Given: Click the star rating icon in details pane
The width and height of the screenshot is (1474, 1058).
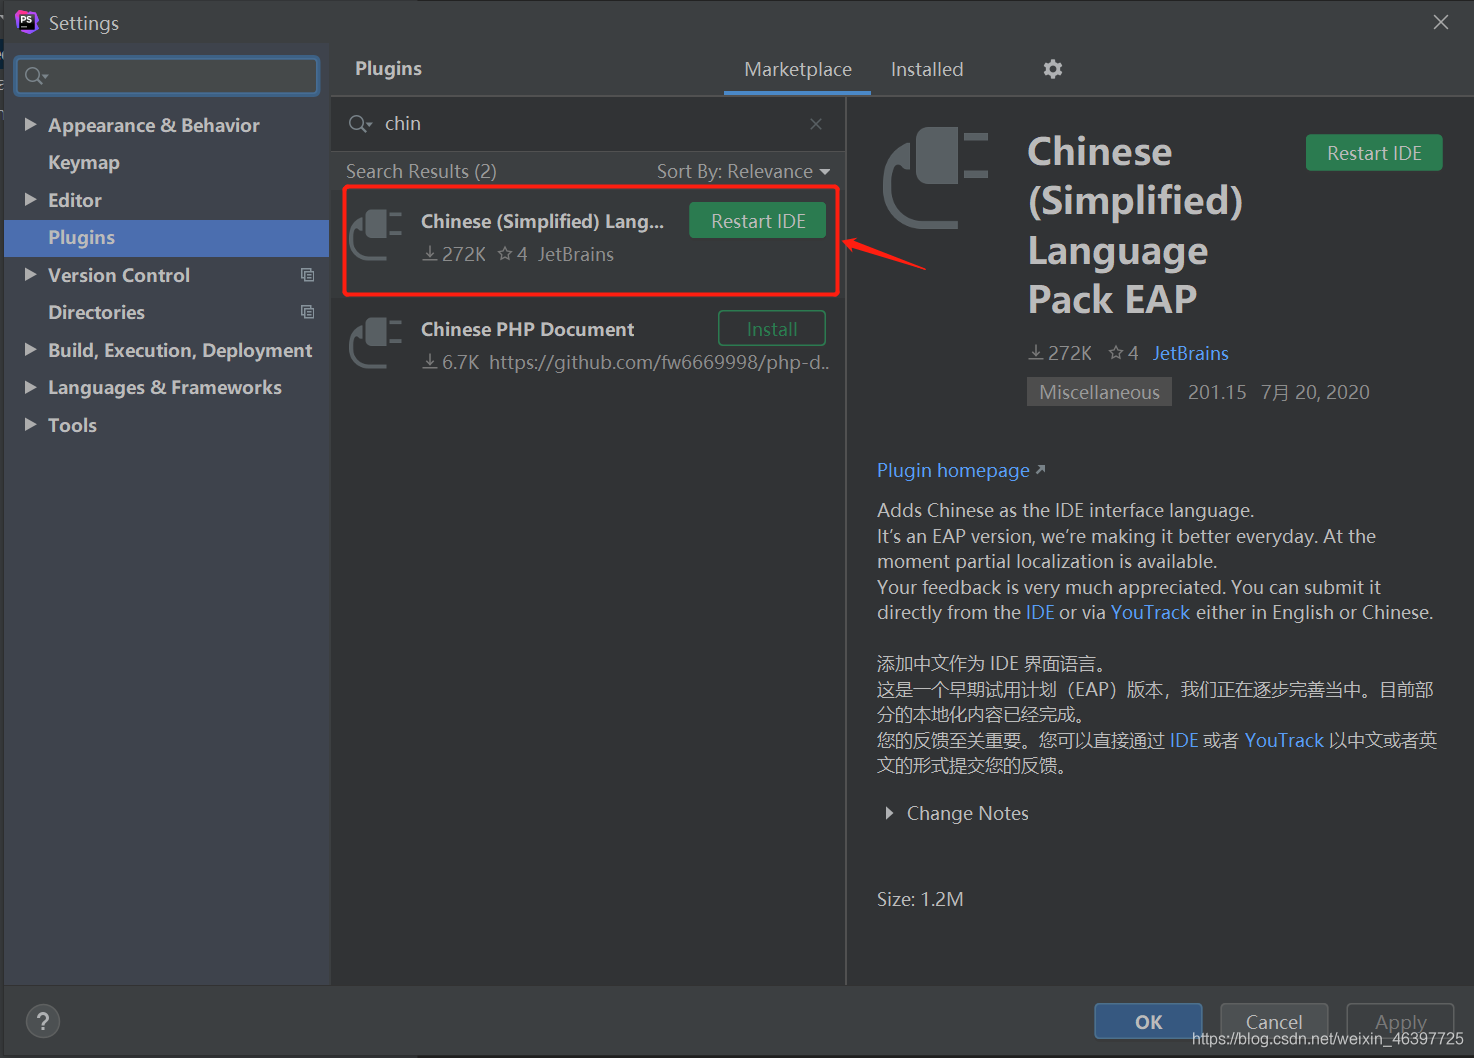Looking at the screenshot, I should tap(1115, 353).
